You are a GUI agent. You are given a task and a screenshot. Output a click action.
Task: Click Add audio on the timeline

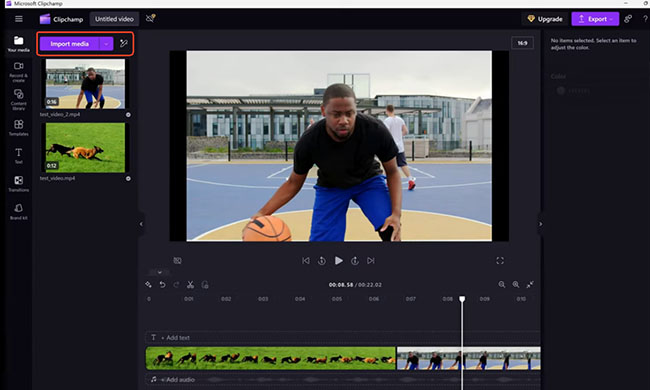pos(177,379)
